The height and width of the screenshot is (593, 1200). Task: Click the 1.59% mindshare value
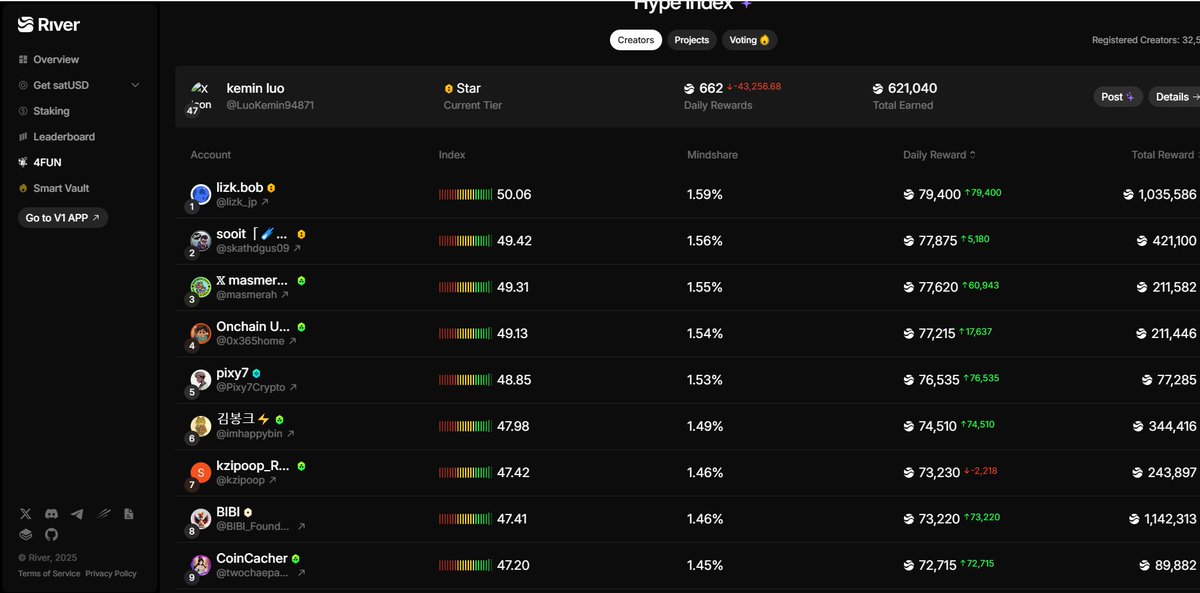coord(704,194)
